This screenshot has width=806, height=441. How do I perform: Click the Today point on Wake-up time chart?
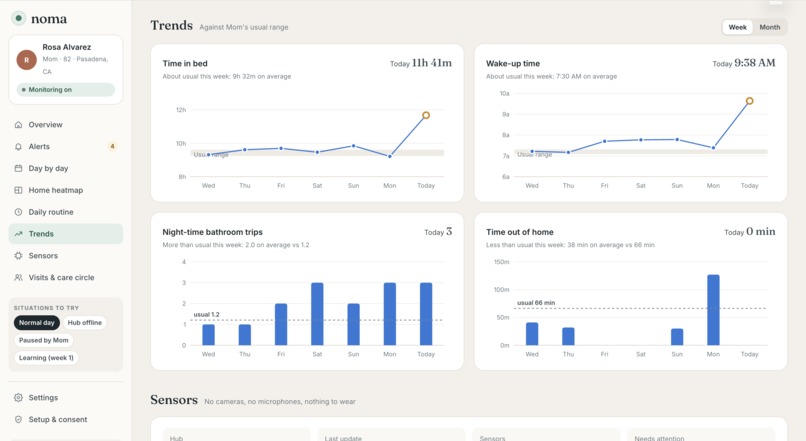749,101
